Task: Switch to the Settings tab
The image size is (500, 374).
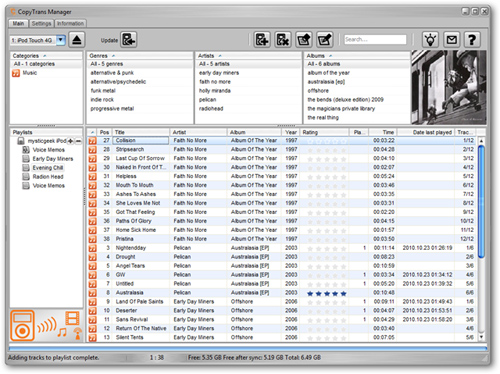Action: (x=41, y=23)
